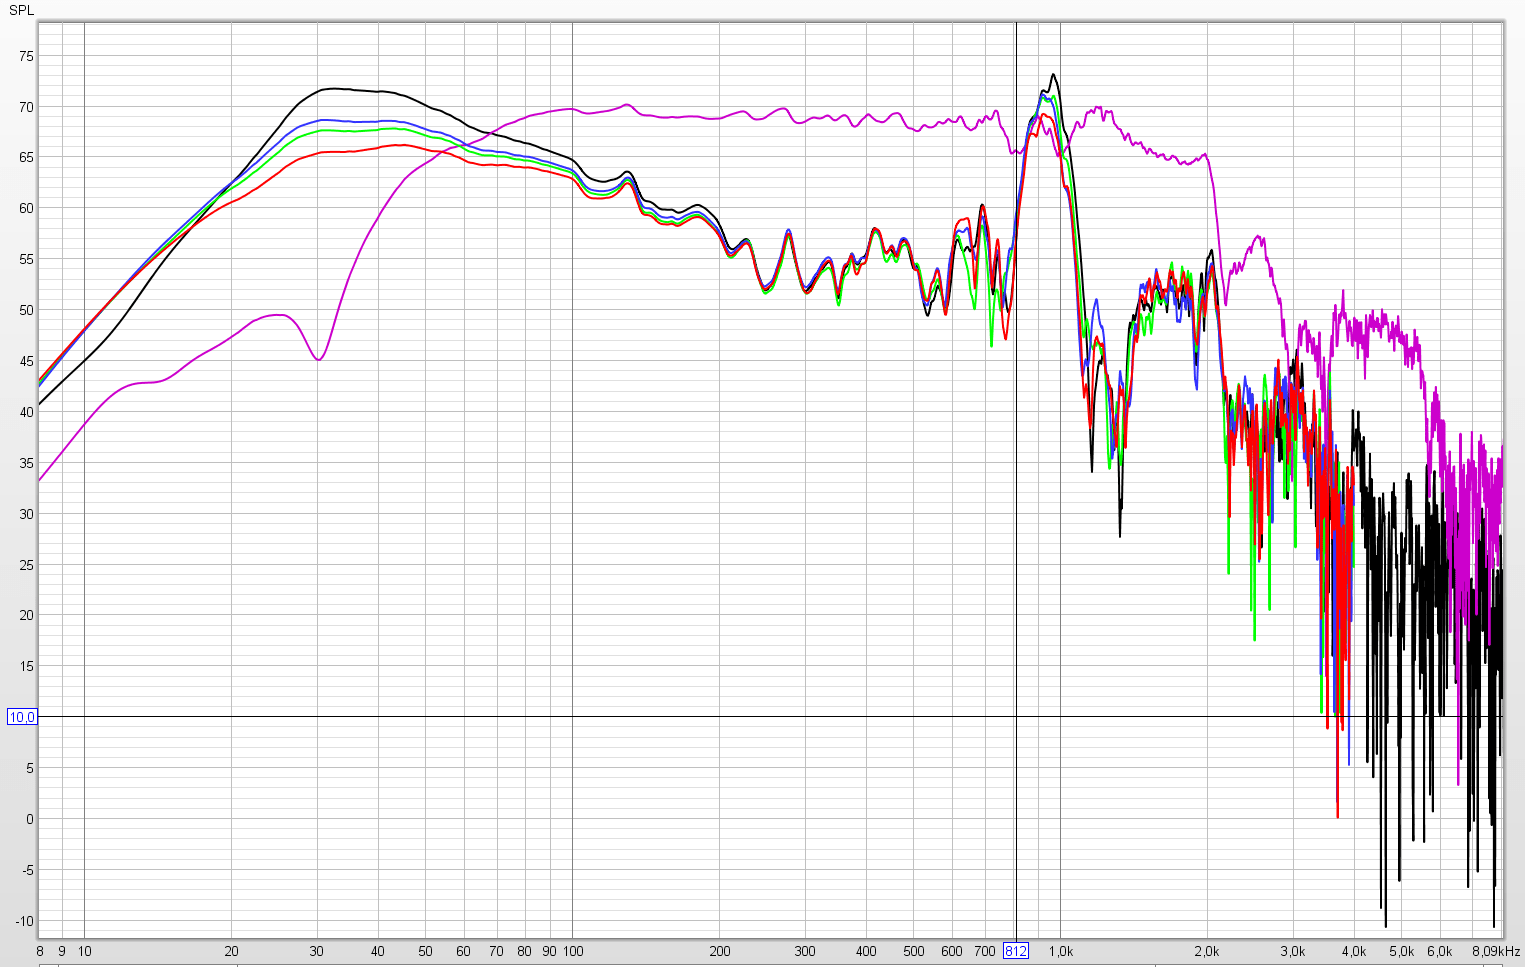The height and width of the screenshot is (967, 1525).
Task: Click the 4,0k frequency axis label
Action: pos(1354,952)
